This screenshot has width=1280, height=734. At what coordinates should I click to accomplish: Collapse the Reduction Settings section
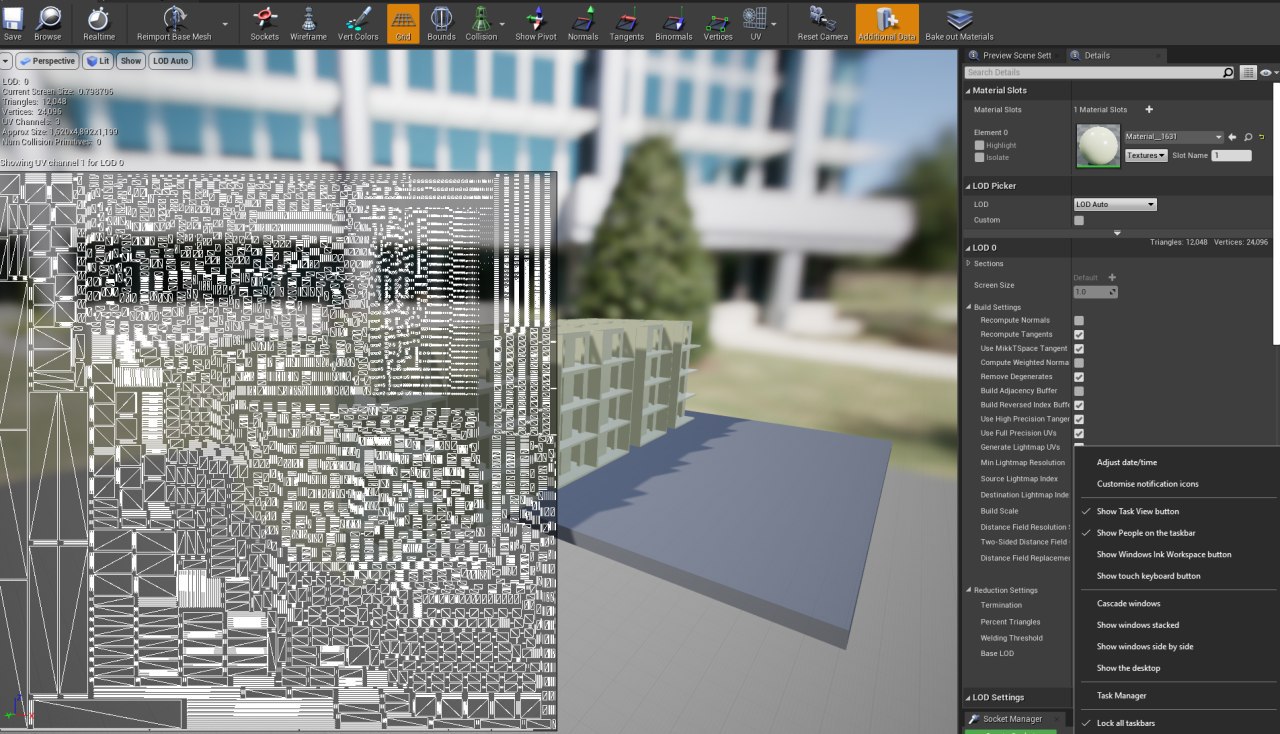(968, 590)
